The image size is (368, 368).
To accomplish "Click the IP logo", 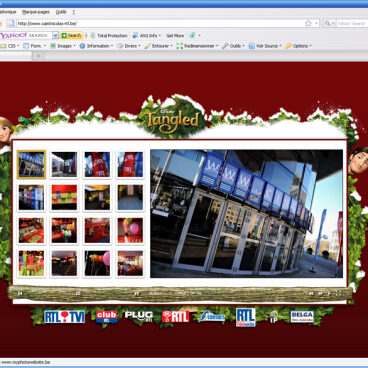I will coord(274,317).
